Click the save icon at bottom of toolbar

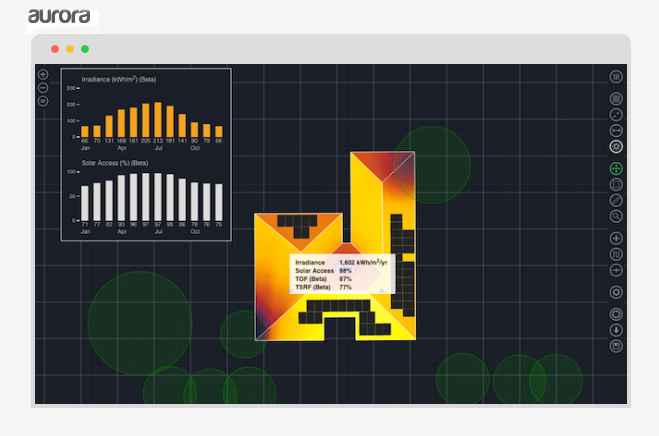click(616, 346)
